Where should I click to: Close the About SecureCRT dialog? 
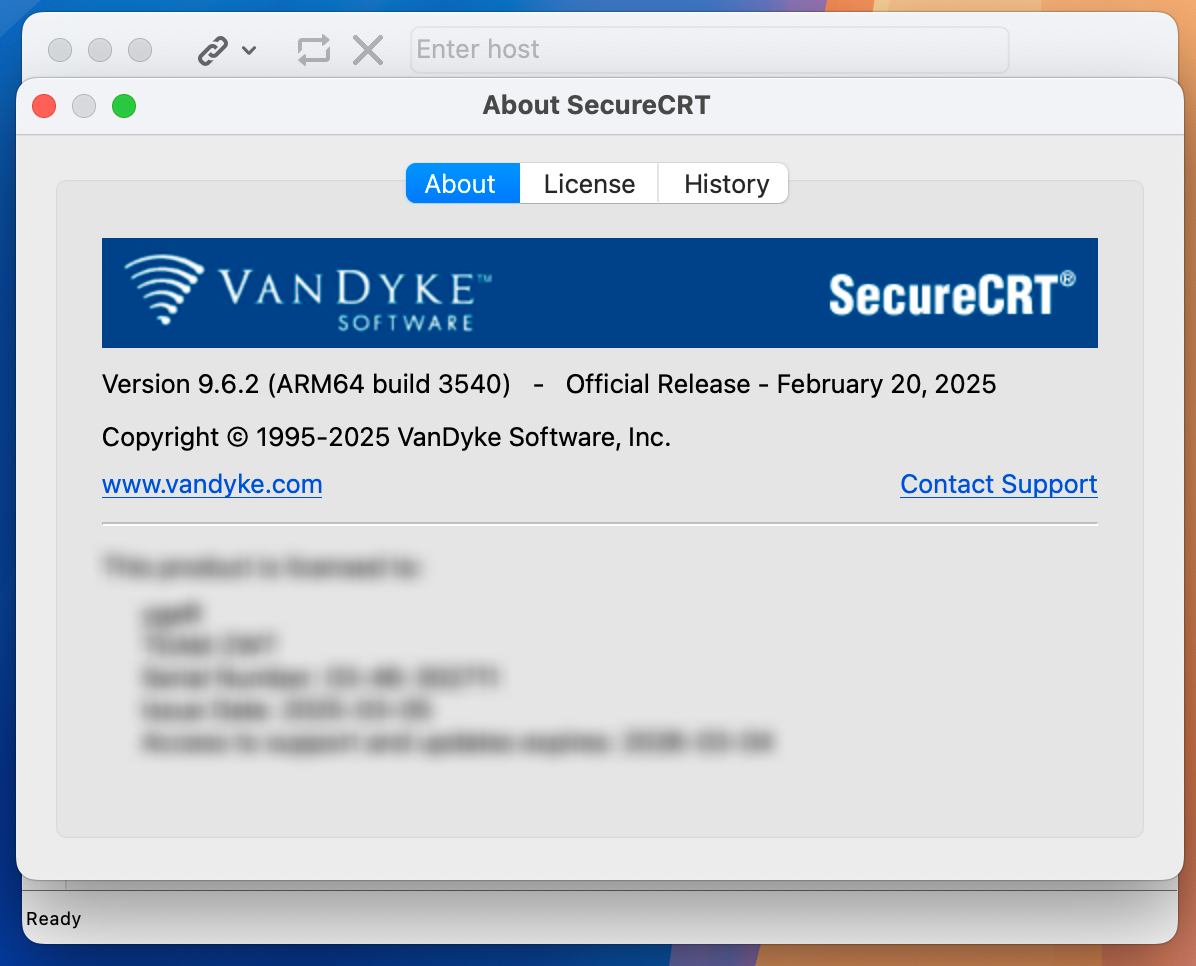pos(44,105)
